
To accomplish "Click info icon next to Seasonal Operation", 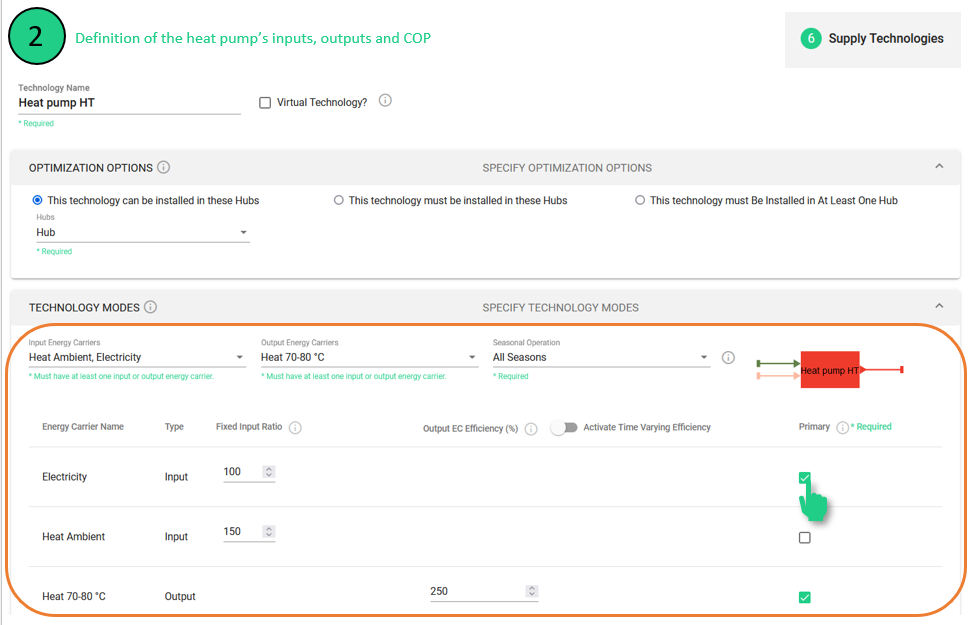I will 728,357.
